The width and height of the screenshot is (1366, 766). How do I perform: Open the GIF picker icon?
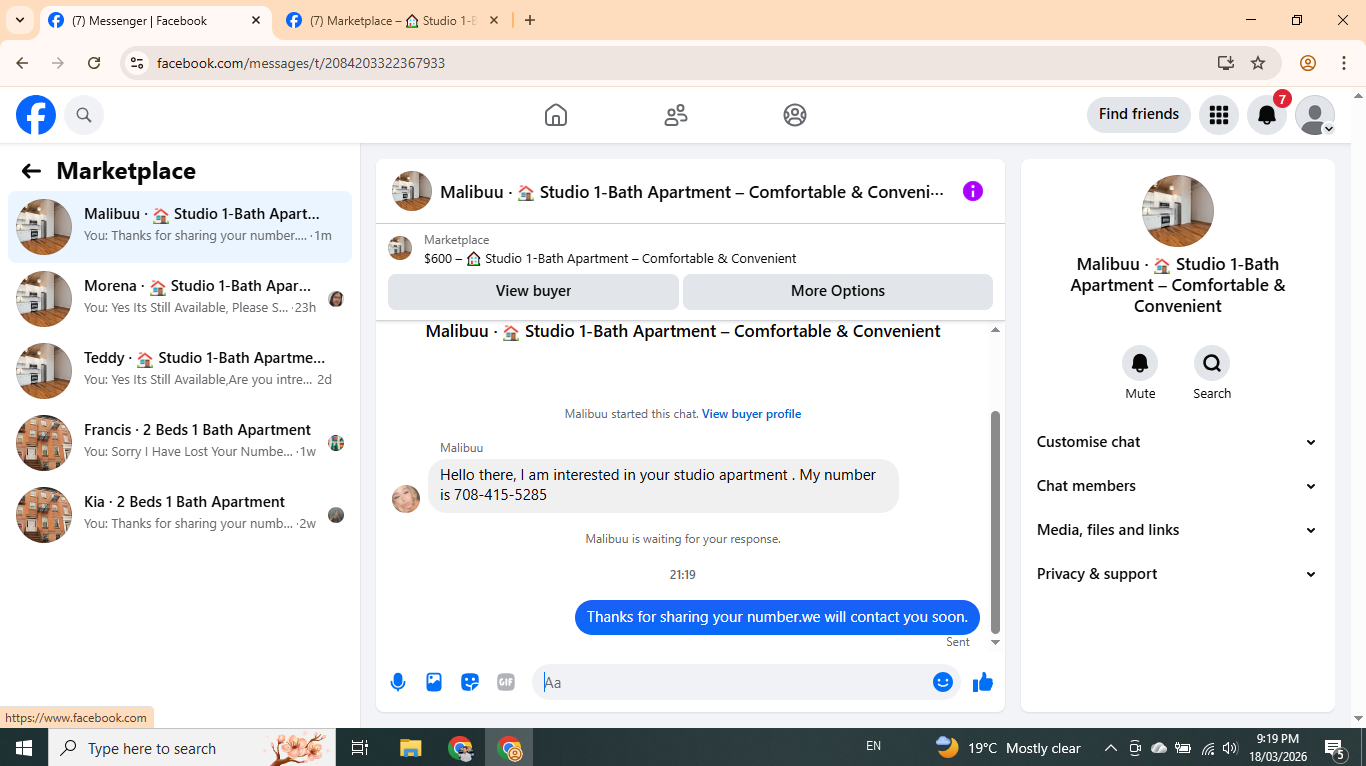pyautogui.click(x=506, y=682)
